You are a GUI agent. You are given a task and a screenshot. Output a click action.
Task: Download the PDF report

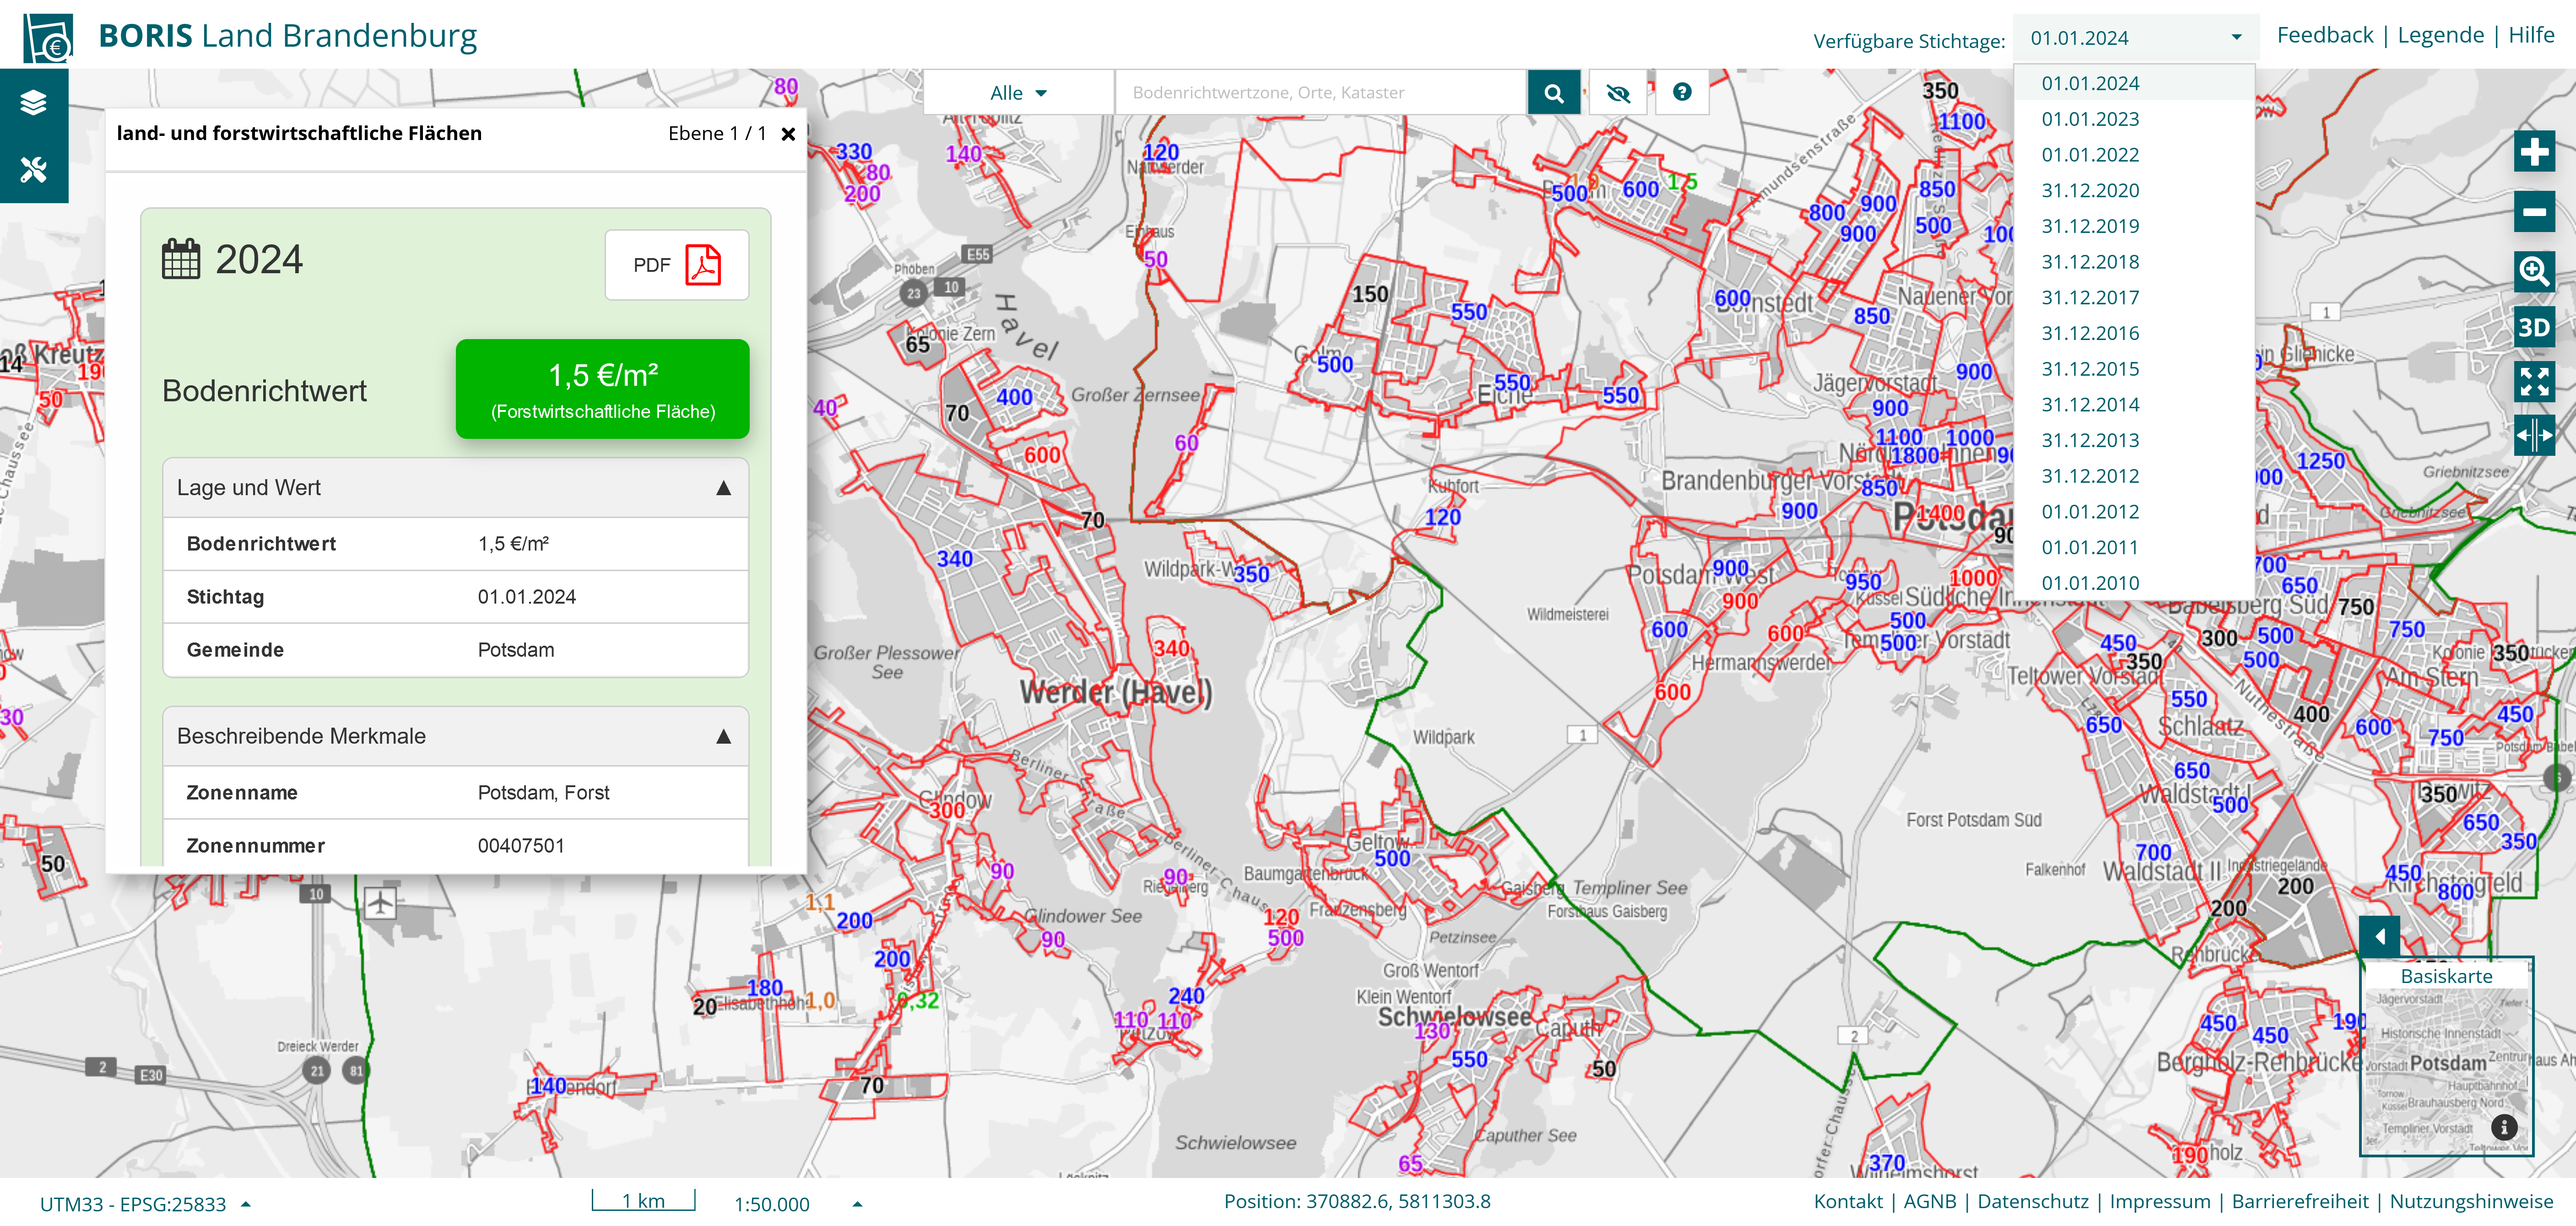tap(677, 265)
